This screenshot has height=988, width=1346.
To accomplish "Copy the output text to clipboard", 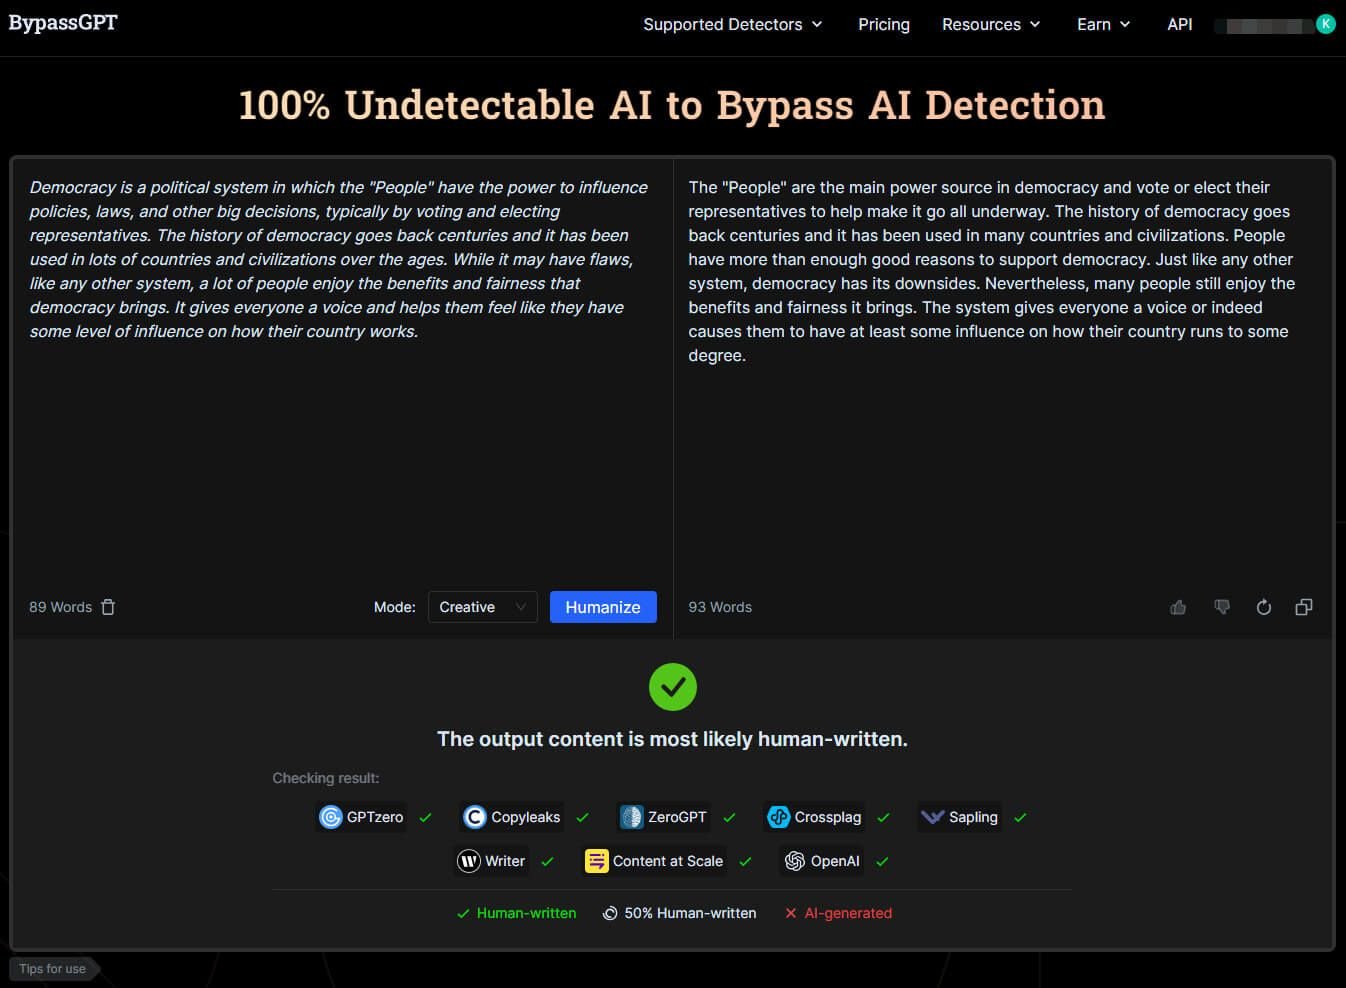I will coord(1304,607).
